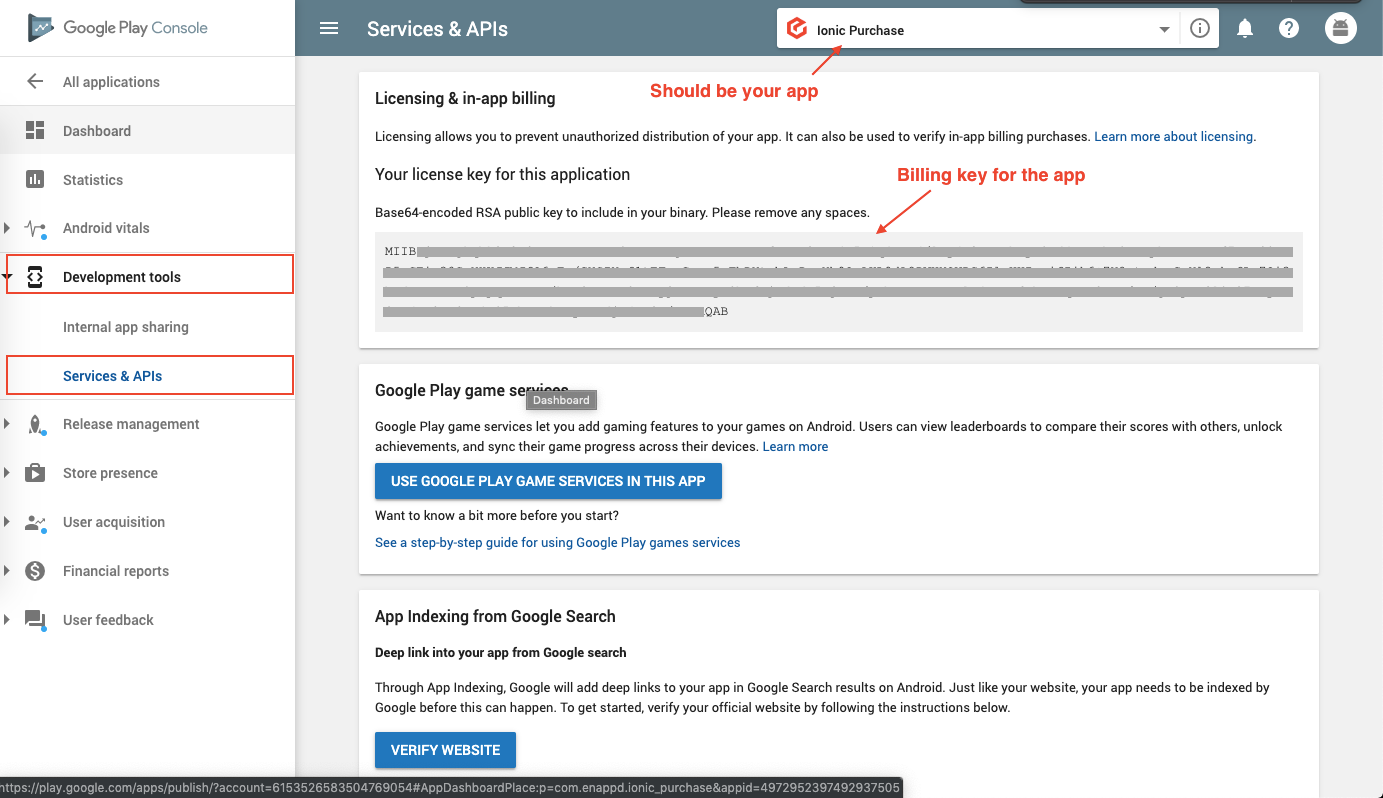Click the 'App Indexing from Google Search' heading

tap(495, 616)
